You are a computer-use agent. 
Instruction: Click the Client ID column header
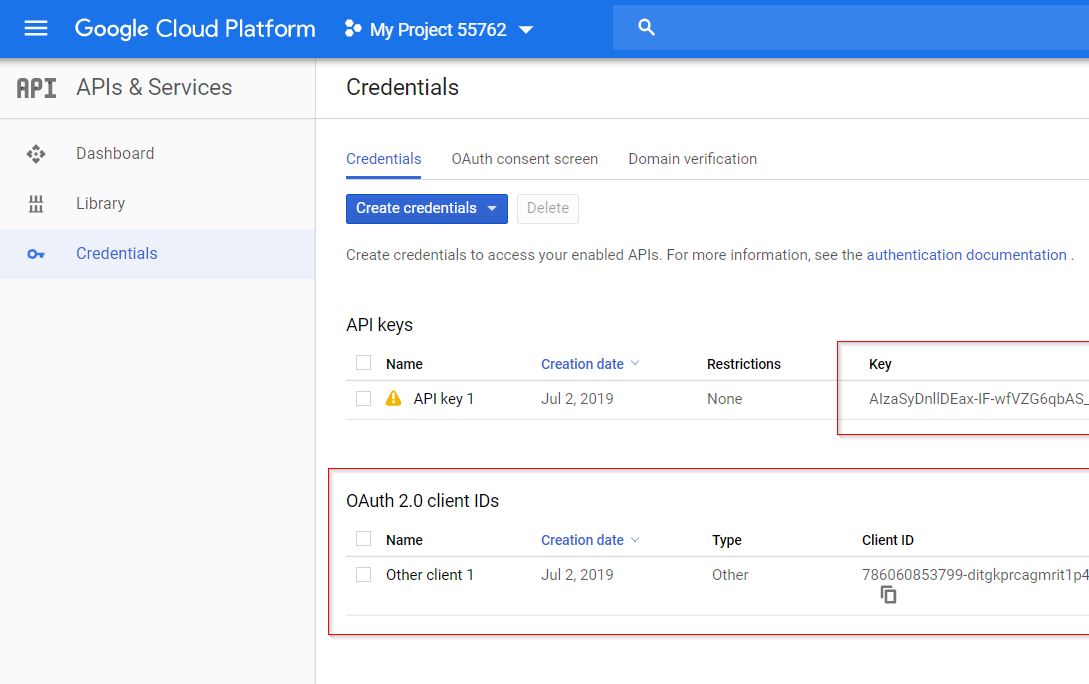888,540
